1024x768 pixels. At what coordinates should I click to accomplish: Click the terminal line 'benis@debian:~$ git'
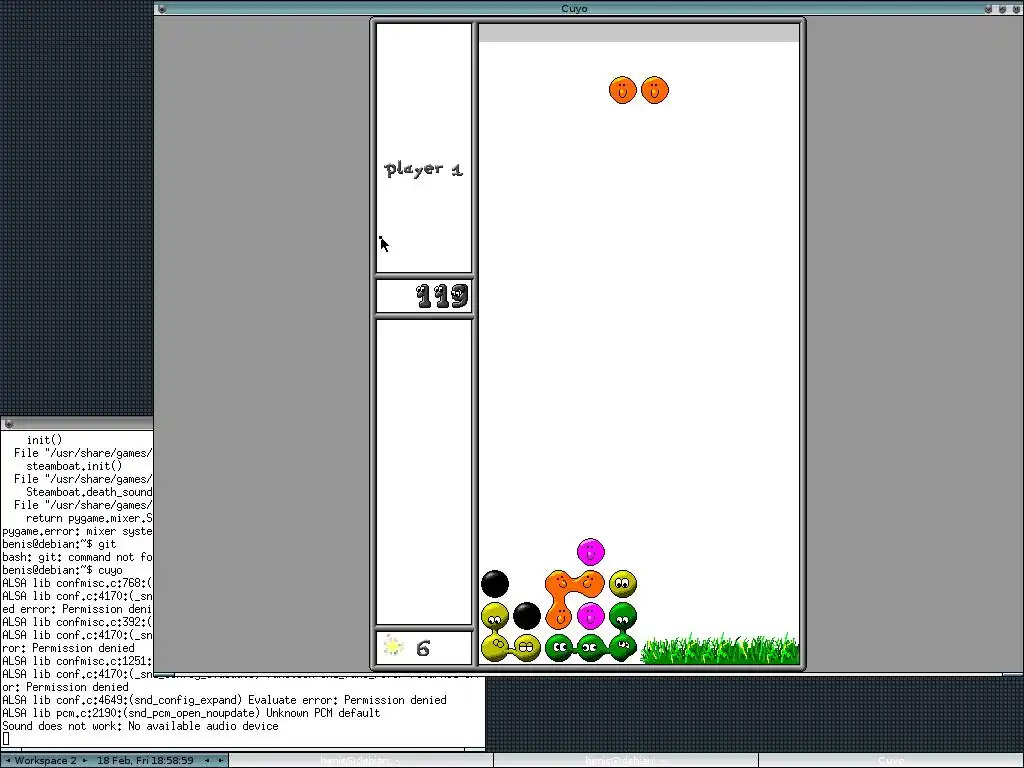coord(59,543)
